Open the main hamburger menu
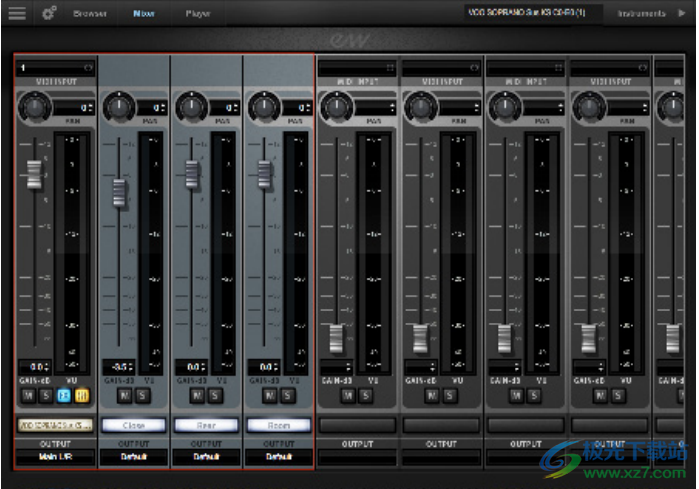699x489 pixels. tap(17, 13)
